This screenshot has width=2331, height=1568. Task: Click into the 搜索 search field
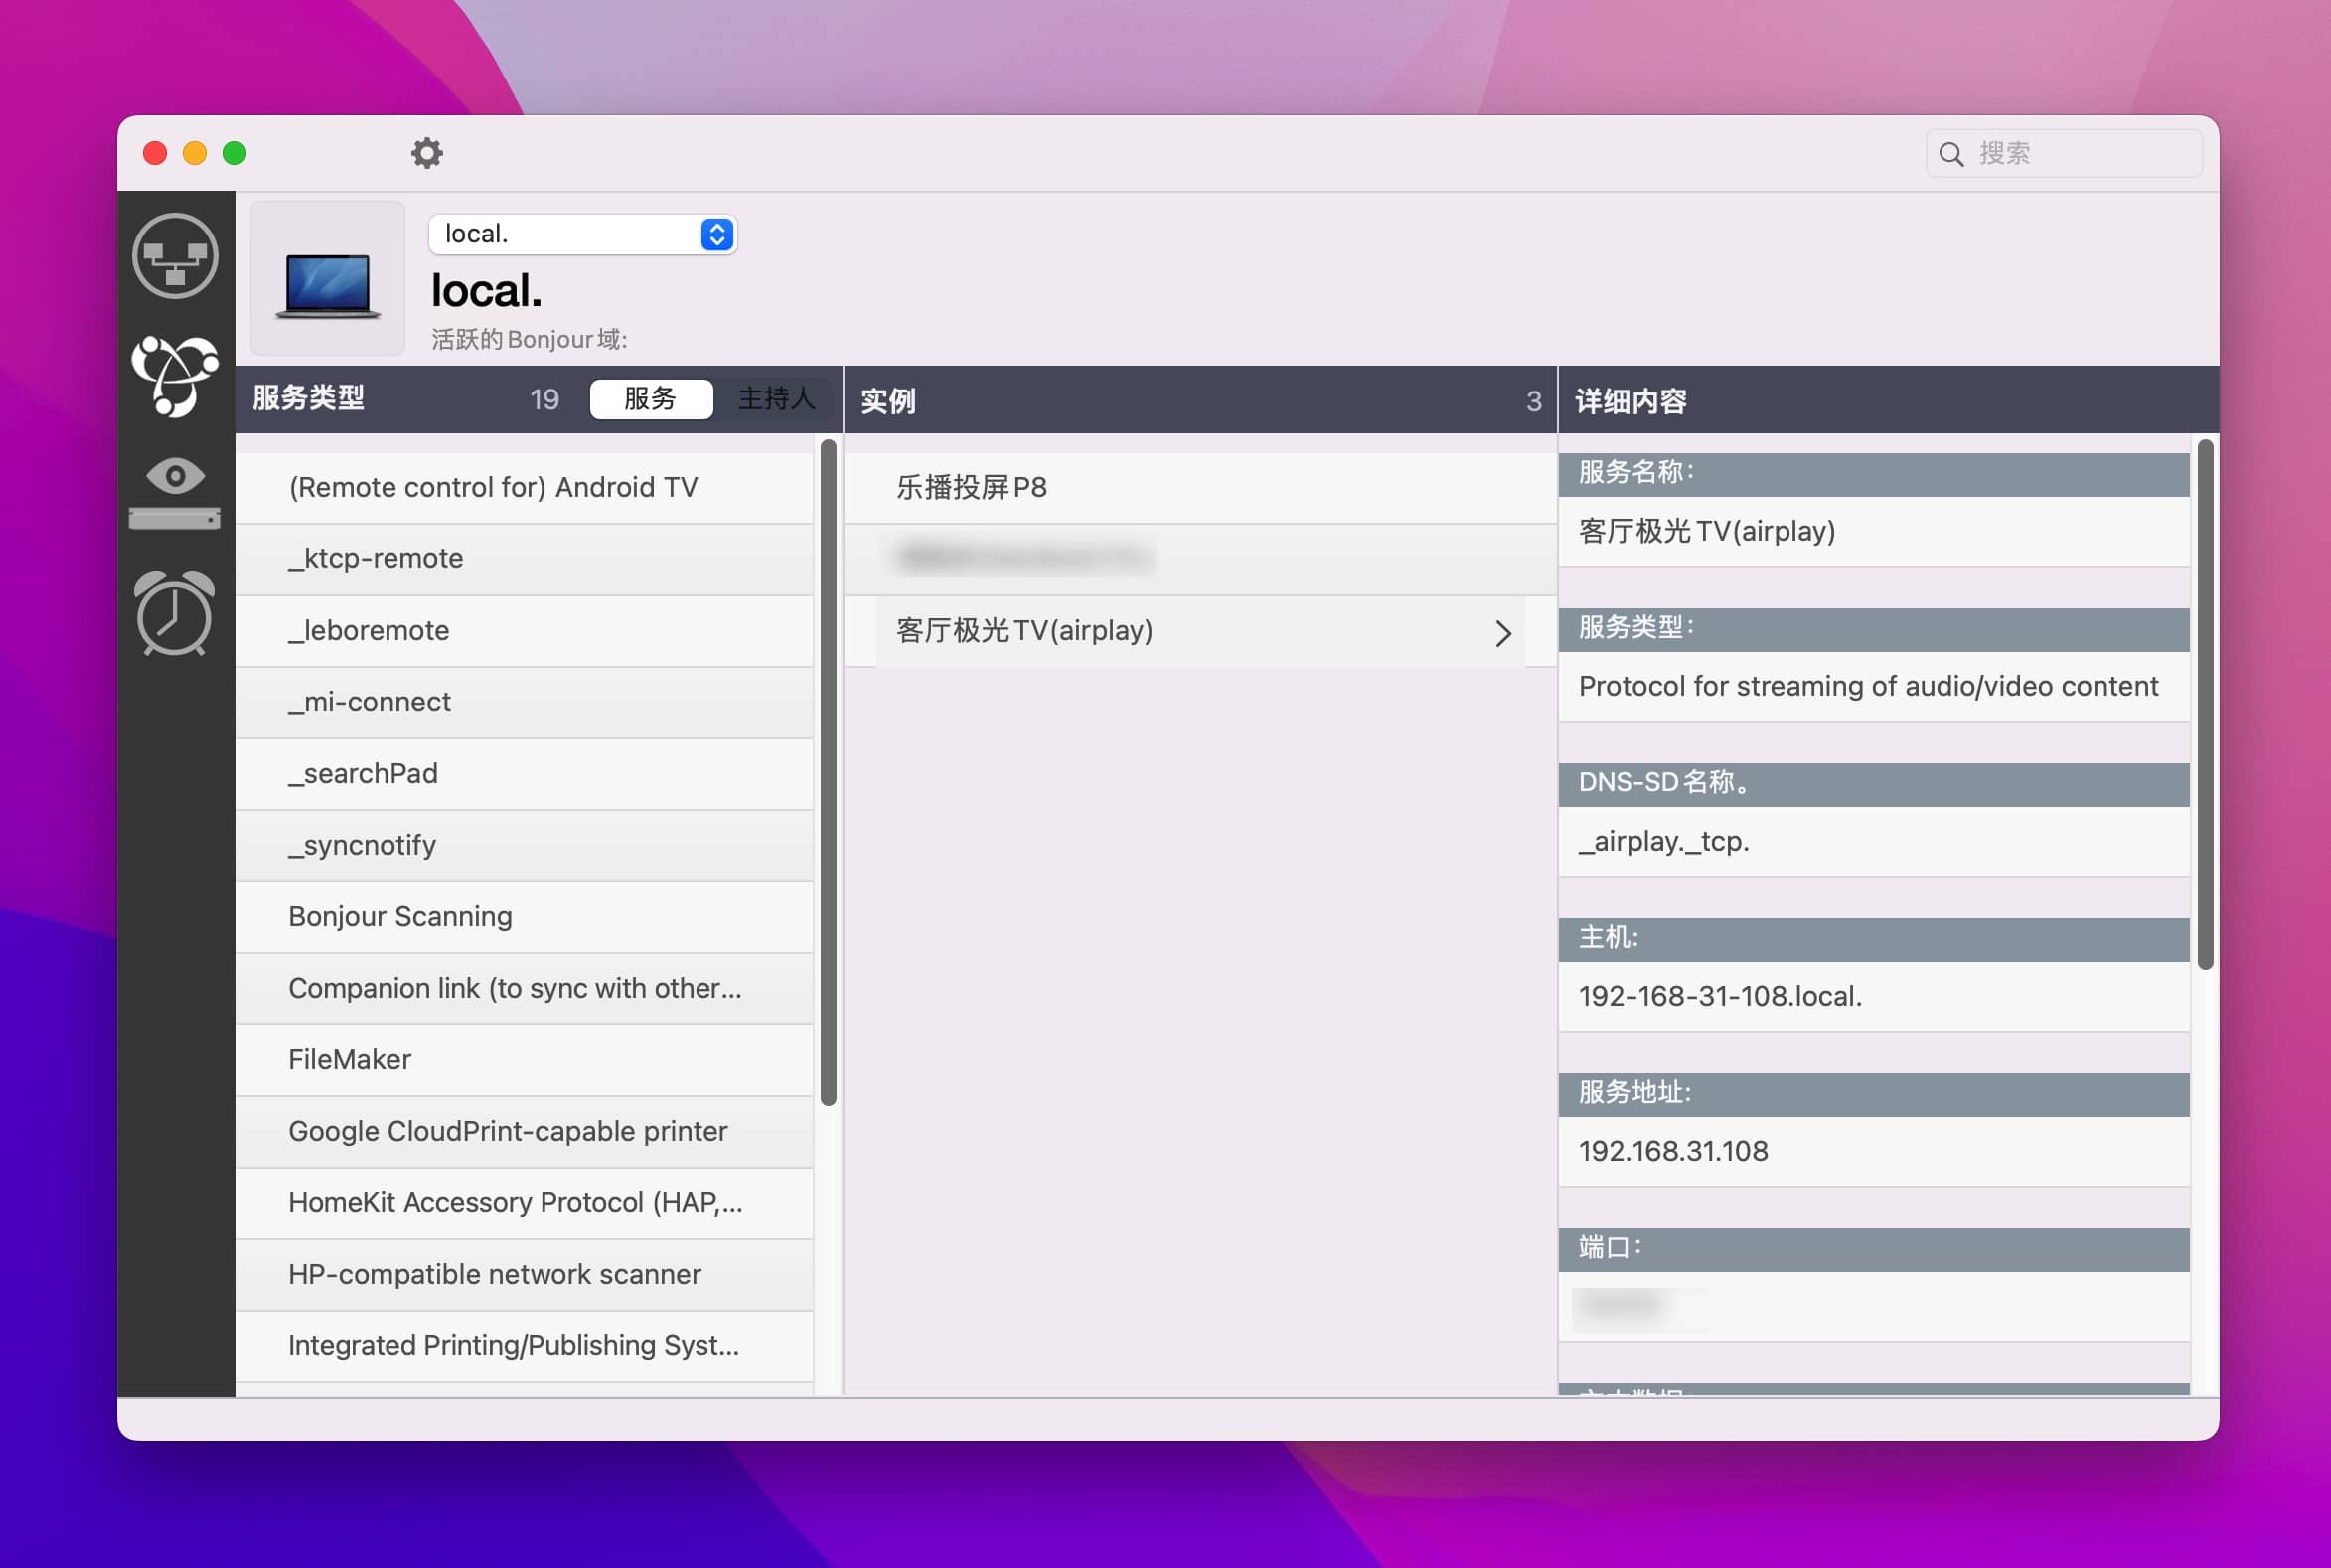pos(2064,154)
